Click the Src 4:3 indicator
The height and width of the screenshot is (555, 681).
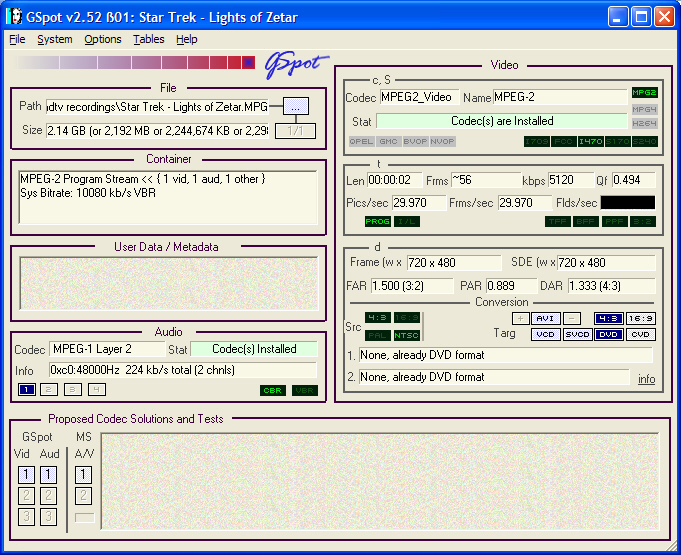(x=378, y=318)
